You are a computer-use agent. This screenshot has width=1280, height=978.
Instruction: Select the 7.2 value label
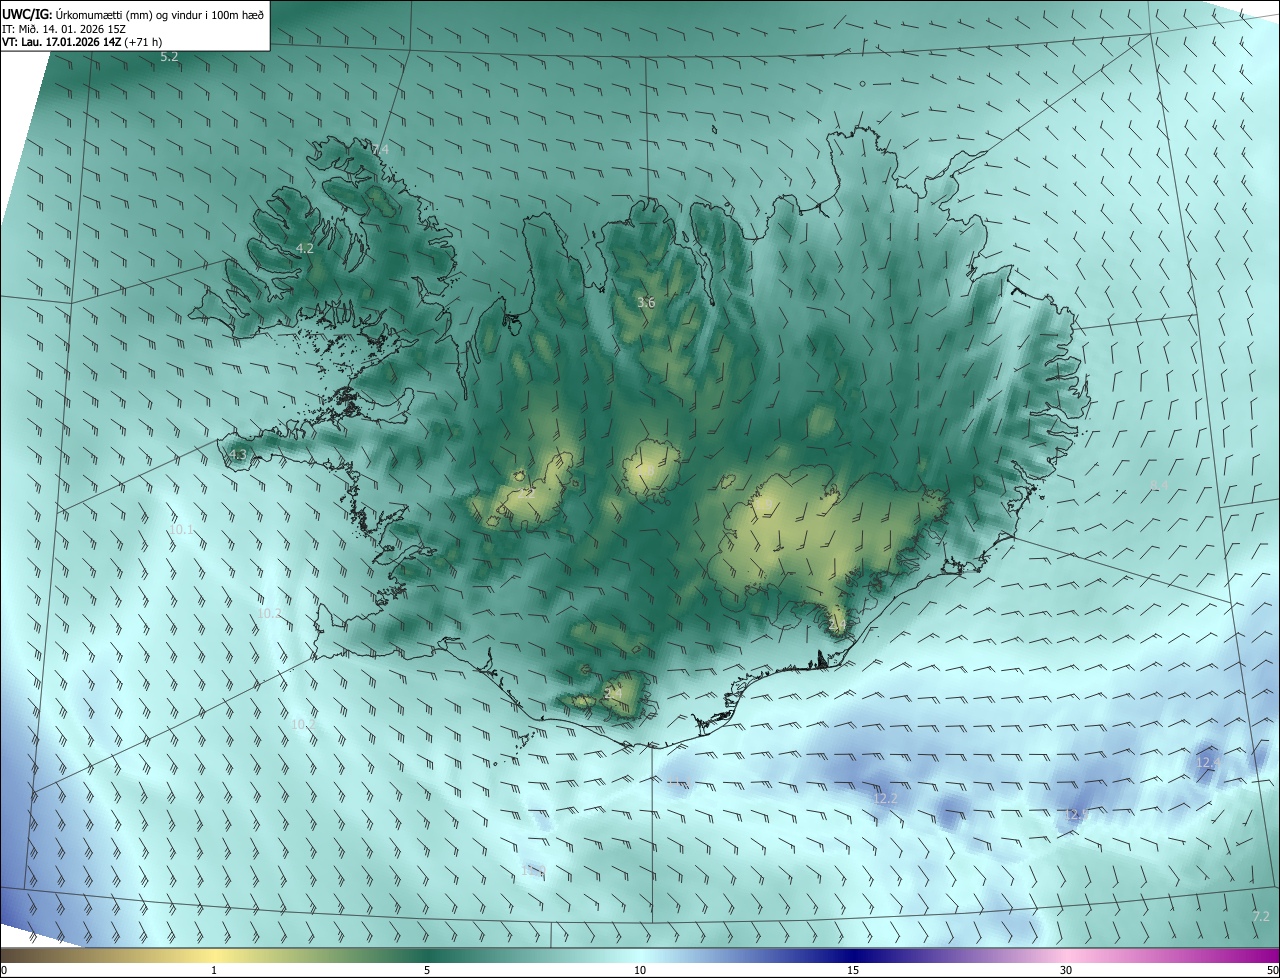click(1261, 916)
